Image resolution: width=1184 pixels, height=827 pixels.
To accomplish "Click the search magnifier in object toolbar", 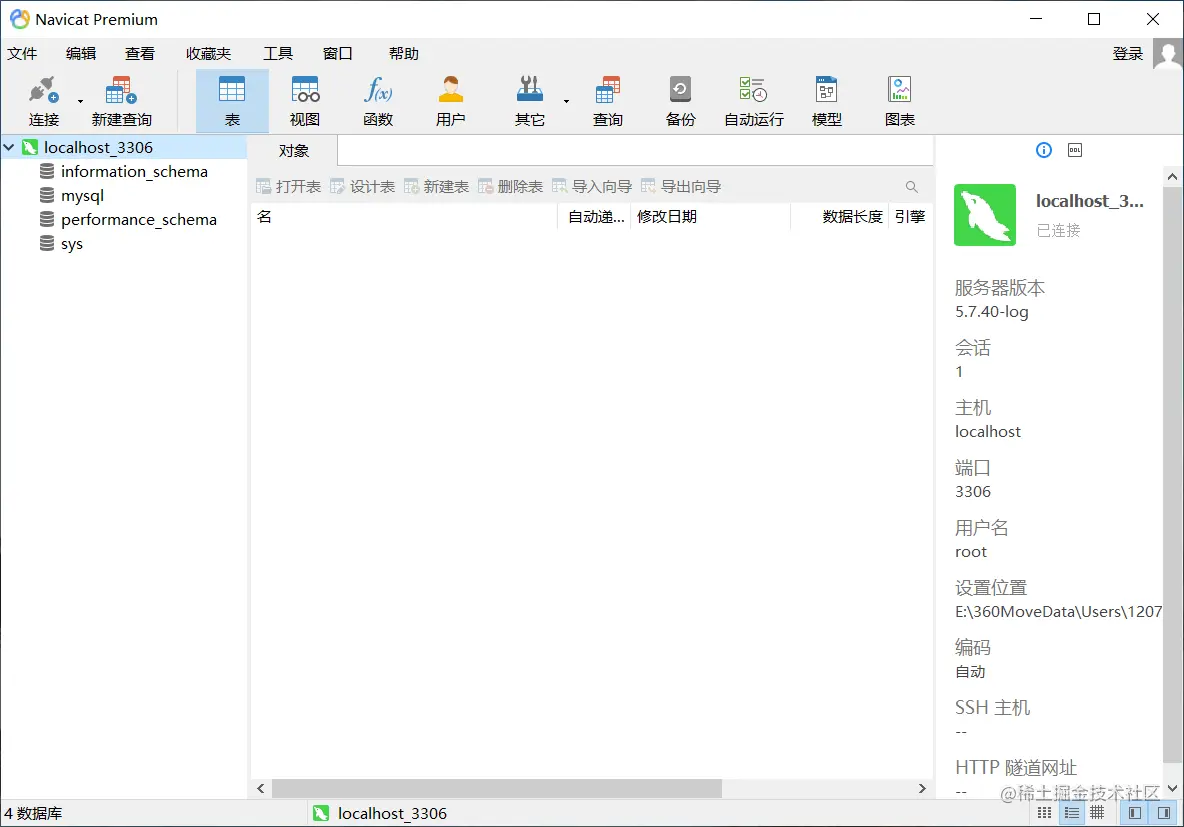I will (911, 187).
